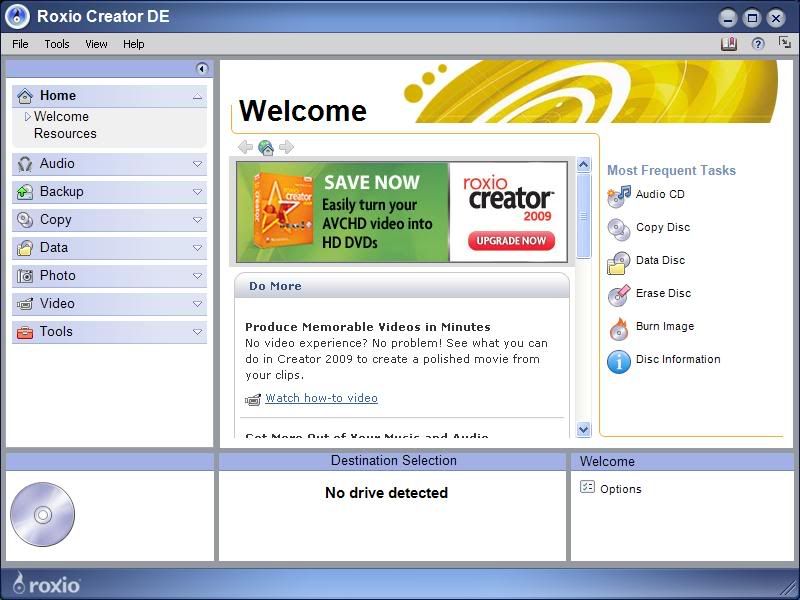Click the disc image in bottom-left panel

pos(42,514)
